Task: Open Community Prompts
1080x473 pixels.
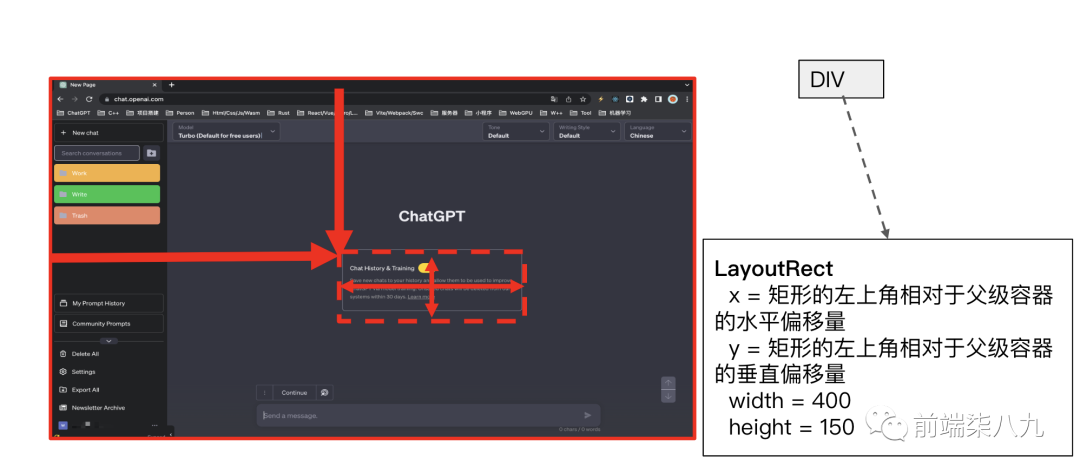Action: pyautogui.click(x=109, y=324)
